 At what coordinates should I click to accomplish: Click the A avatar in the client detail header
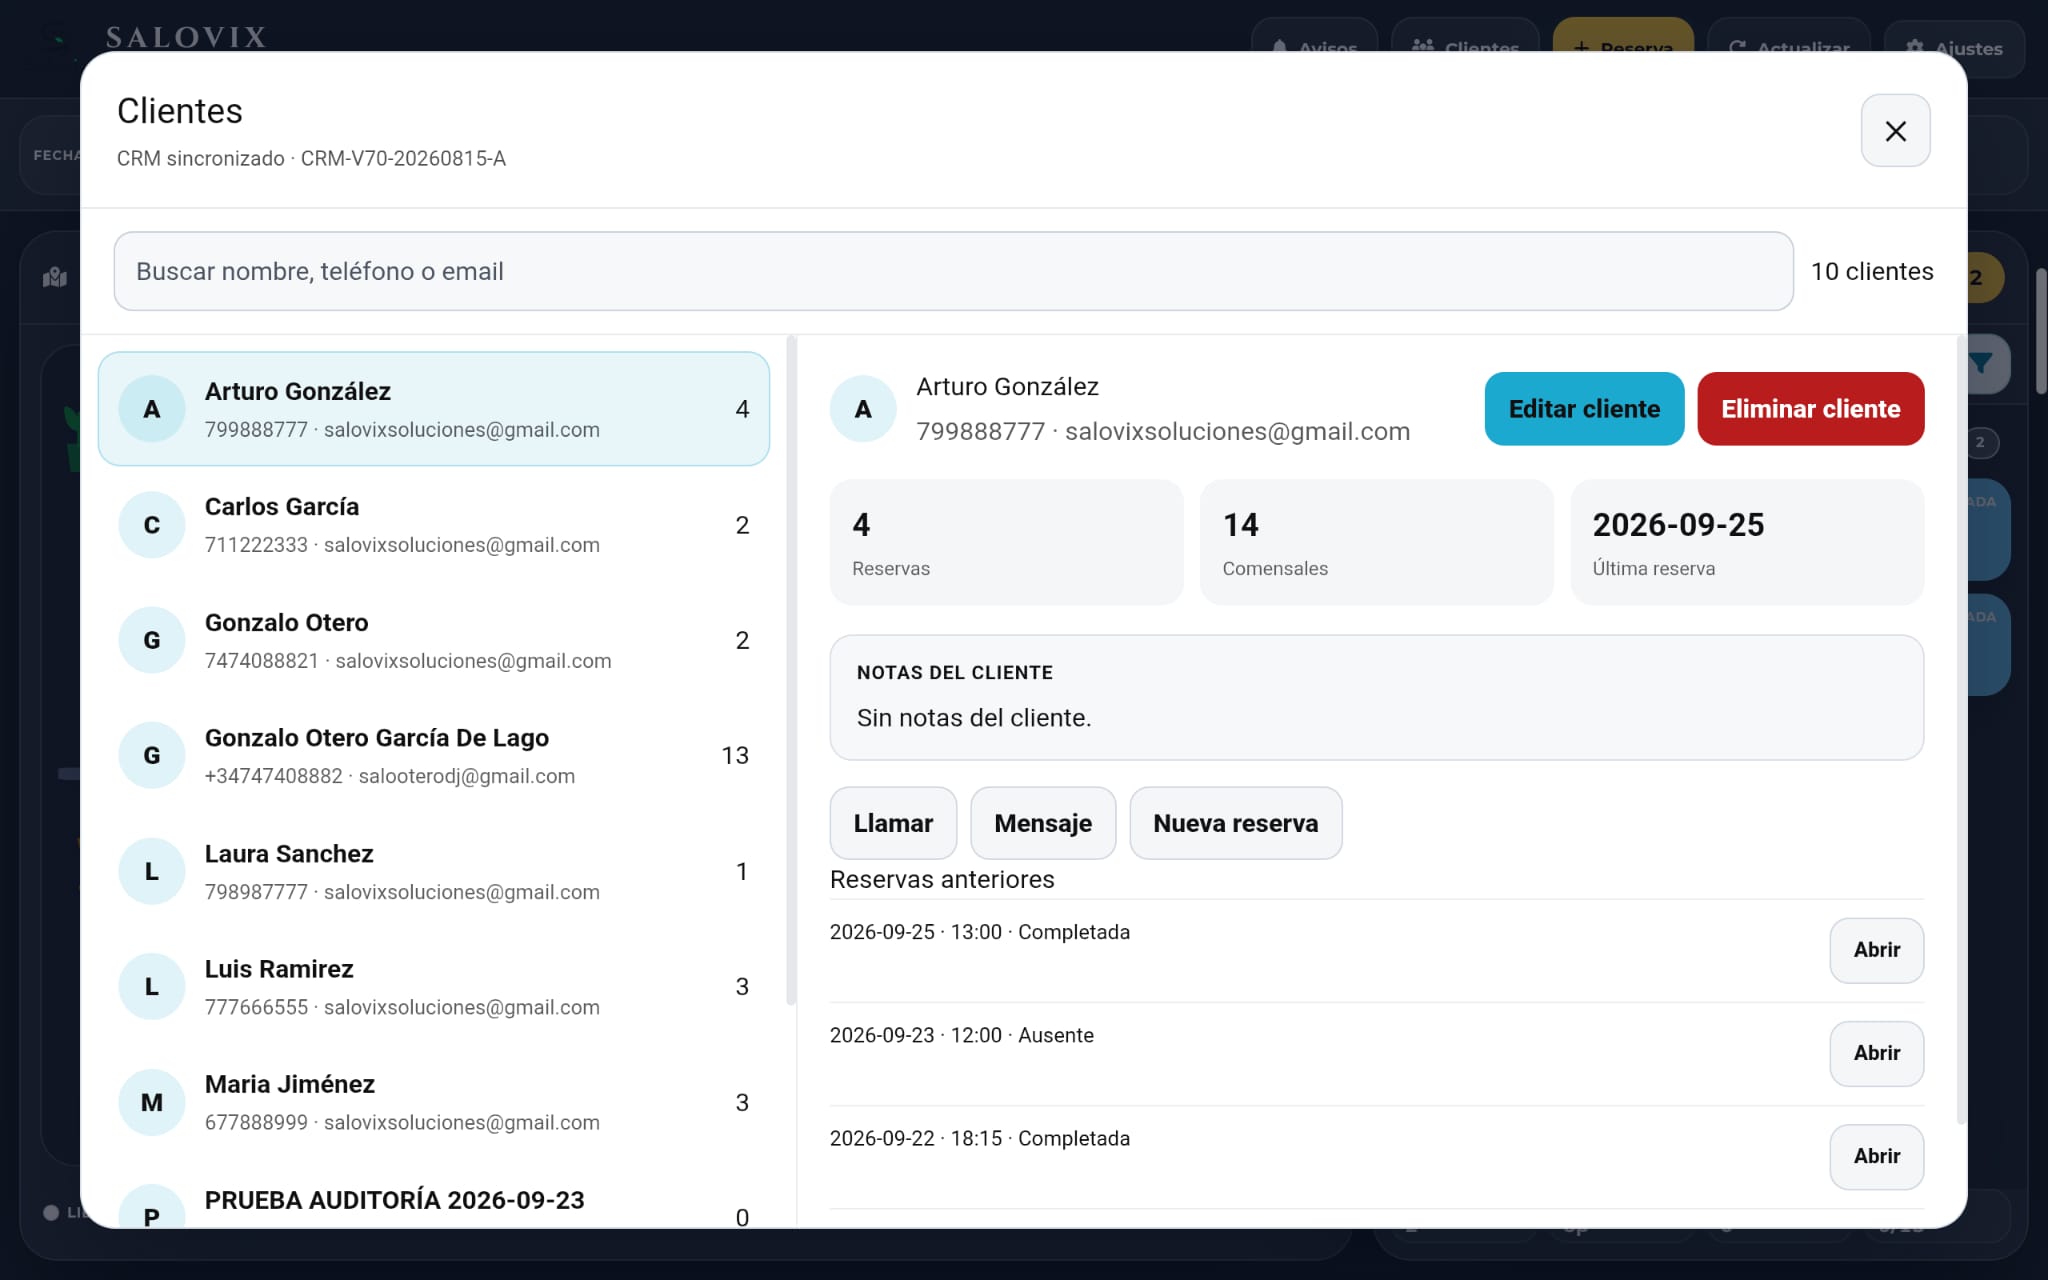[863, 409]
